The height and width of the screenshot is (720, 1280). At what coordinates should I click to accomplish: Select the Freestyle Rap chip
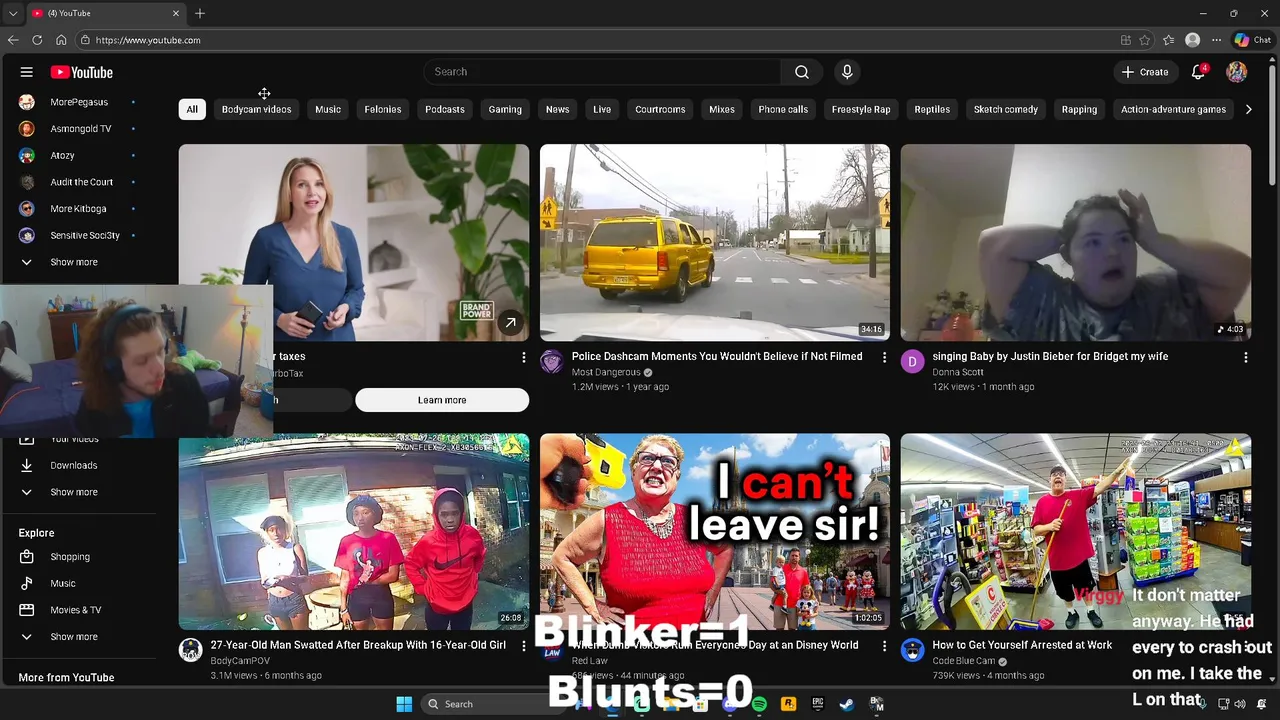[x=861, y=109]
